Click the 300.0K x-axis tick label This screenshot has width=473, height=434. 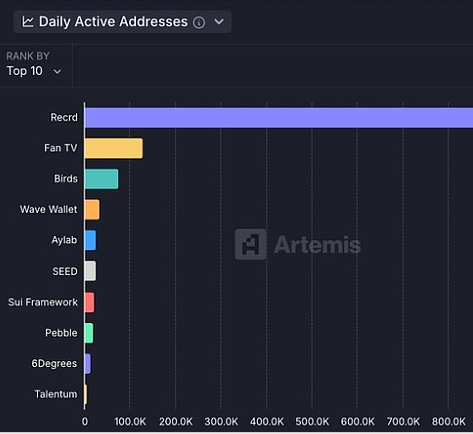[x=221, y=422]
